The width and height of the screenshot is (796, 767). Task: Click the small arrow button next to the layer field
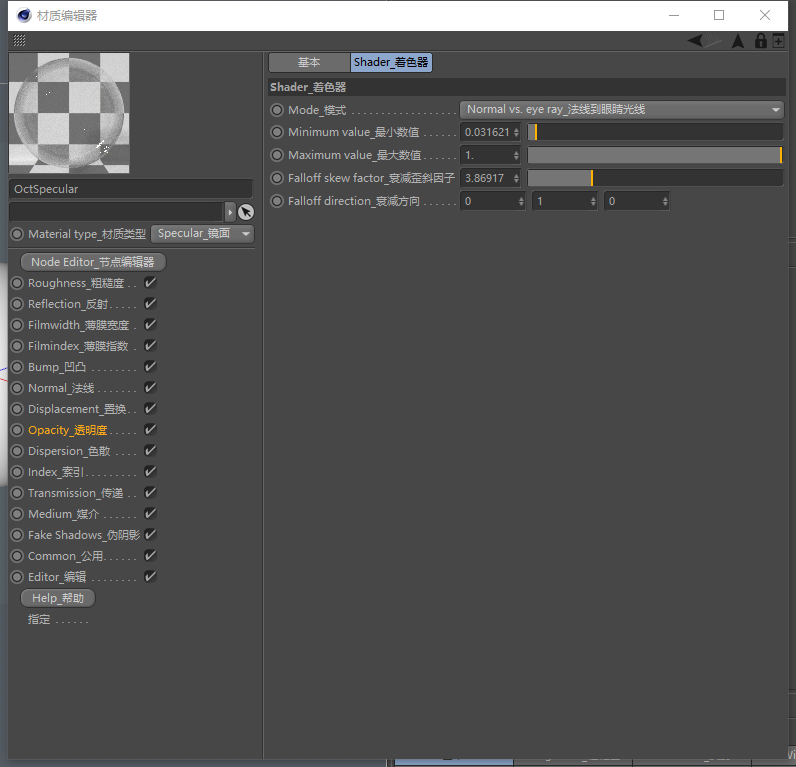(x=231, y=212)
